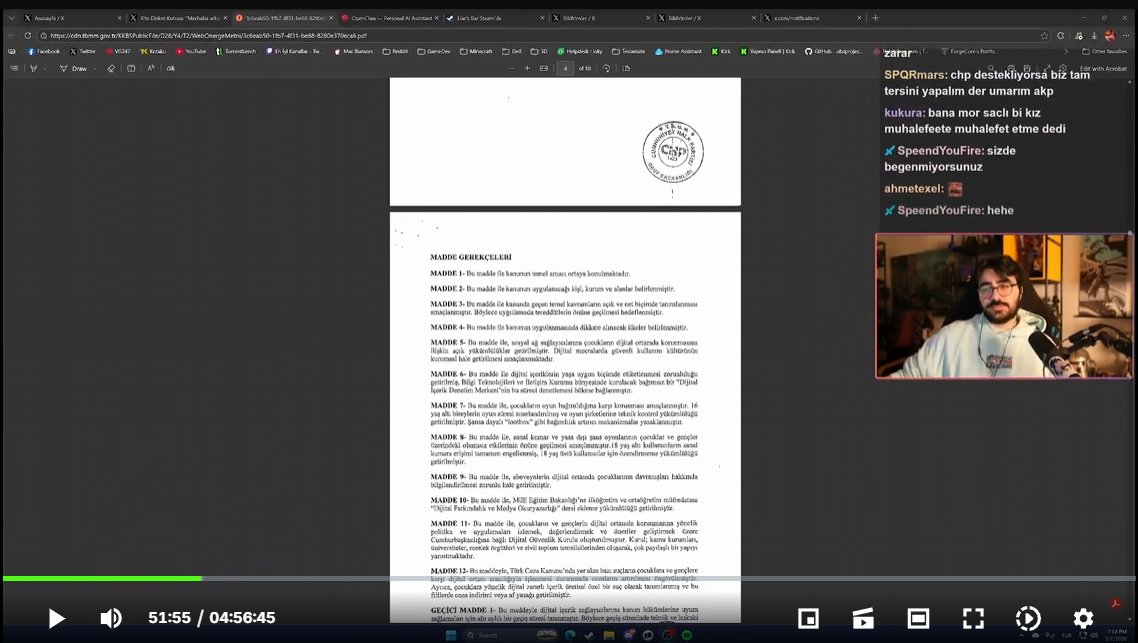The width and height of the screenshot is (1138, 643).
Task: Seek on the video progress bar
Action: coord(569,578)
